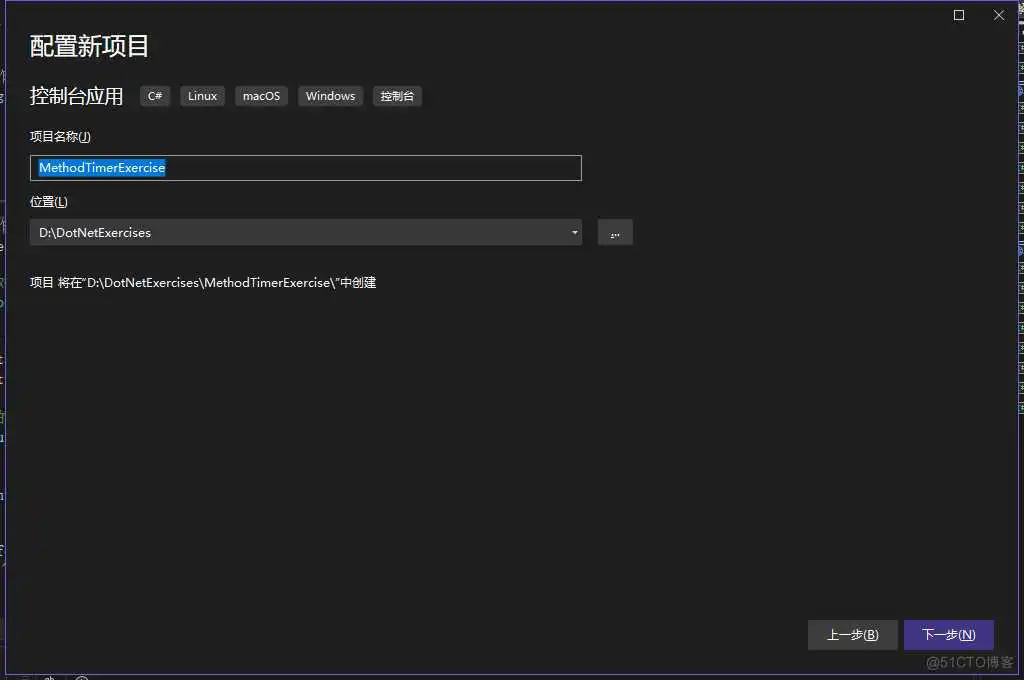Click the D:\DotNetExercises location combo box

pyautogui.click(x=306, y=233)
